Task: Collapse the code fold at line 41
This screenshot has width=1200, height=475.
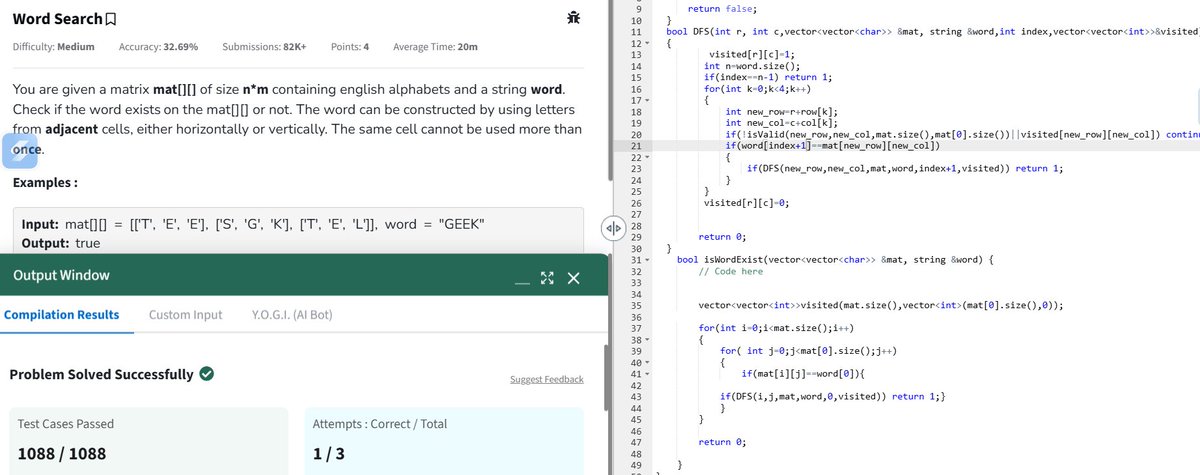Action: (x=647, y=373)
